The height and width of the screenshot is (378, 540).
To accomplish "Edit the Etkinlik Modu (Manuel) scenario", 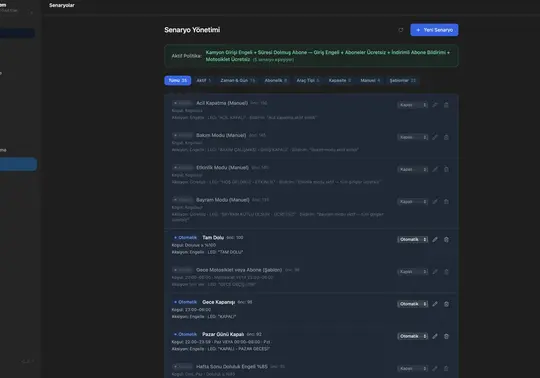I will pos(435,169).
